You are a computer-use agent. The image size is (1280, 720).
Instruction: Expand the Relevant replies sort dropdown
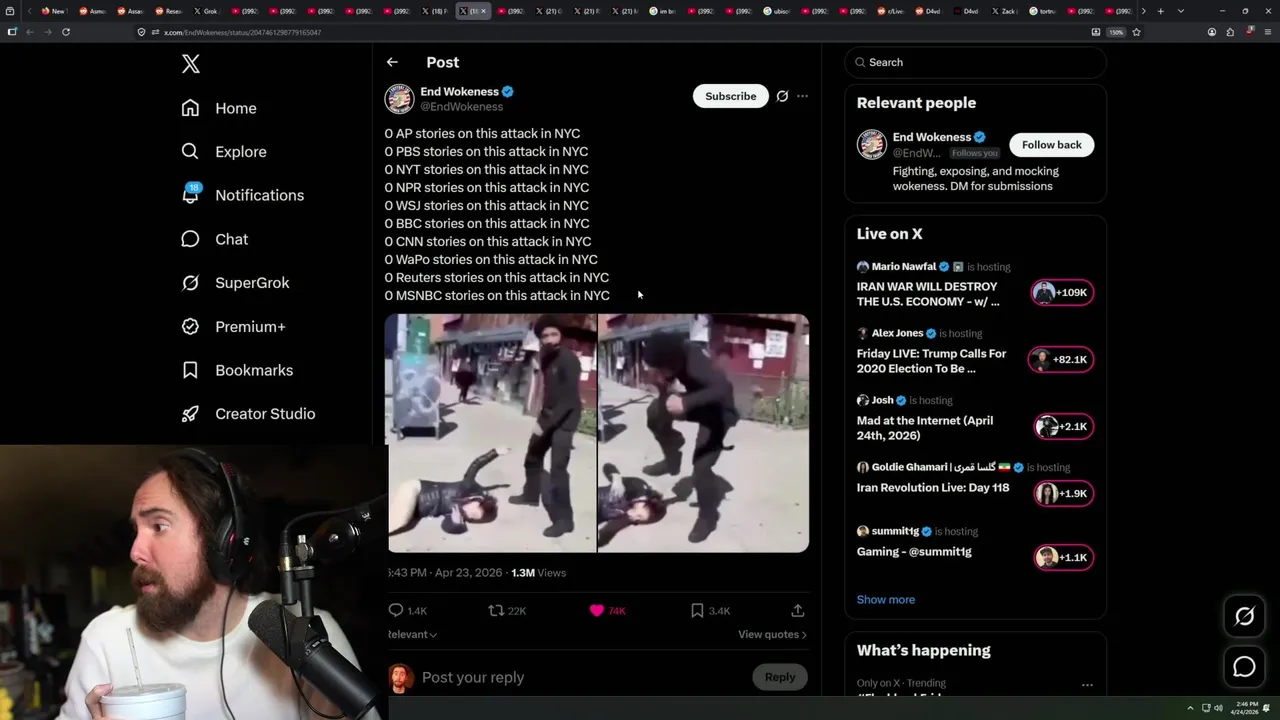[x=412, y=634]
